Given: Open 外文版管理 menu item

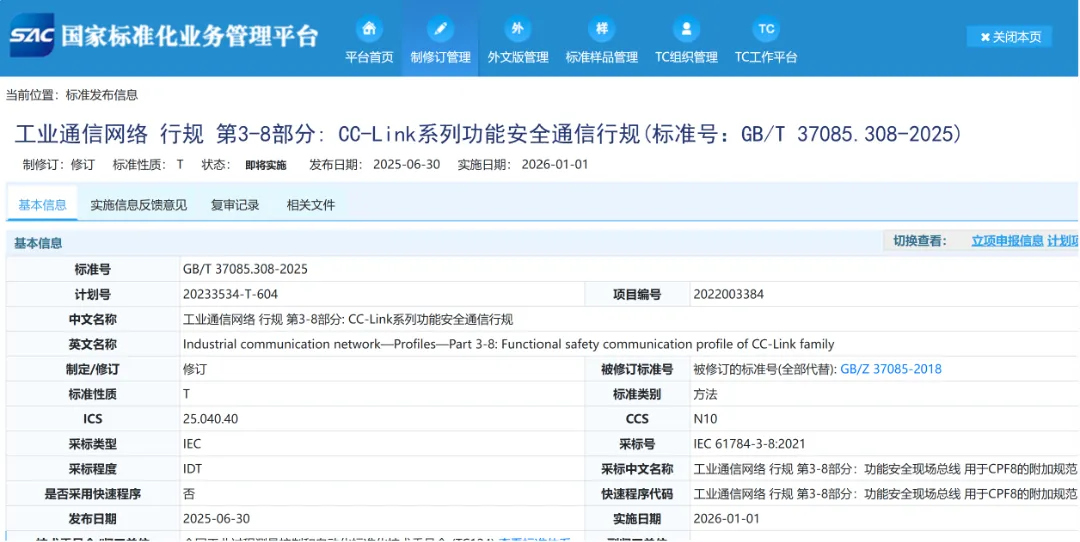Looking at the screenshot, I should point(518,58).
